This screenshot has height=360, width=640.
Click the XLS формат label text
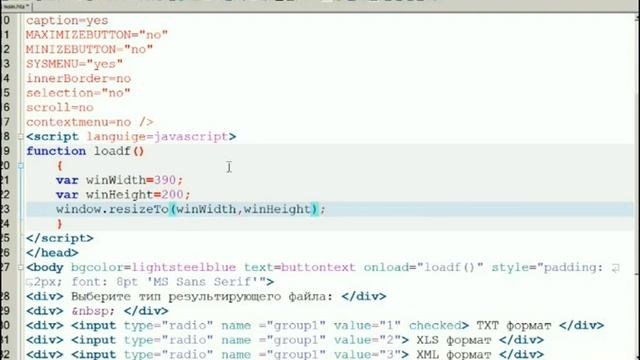[453, 340]
